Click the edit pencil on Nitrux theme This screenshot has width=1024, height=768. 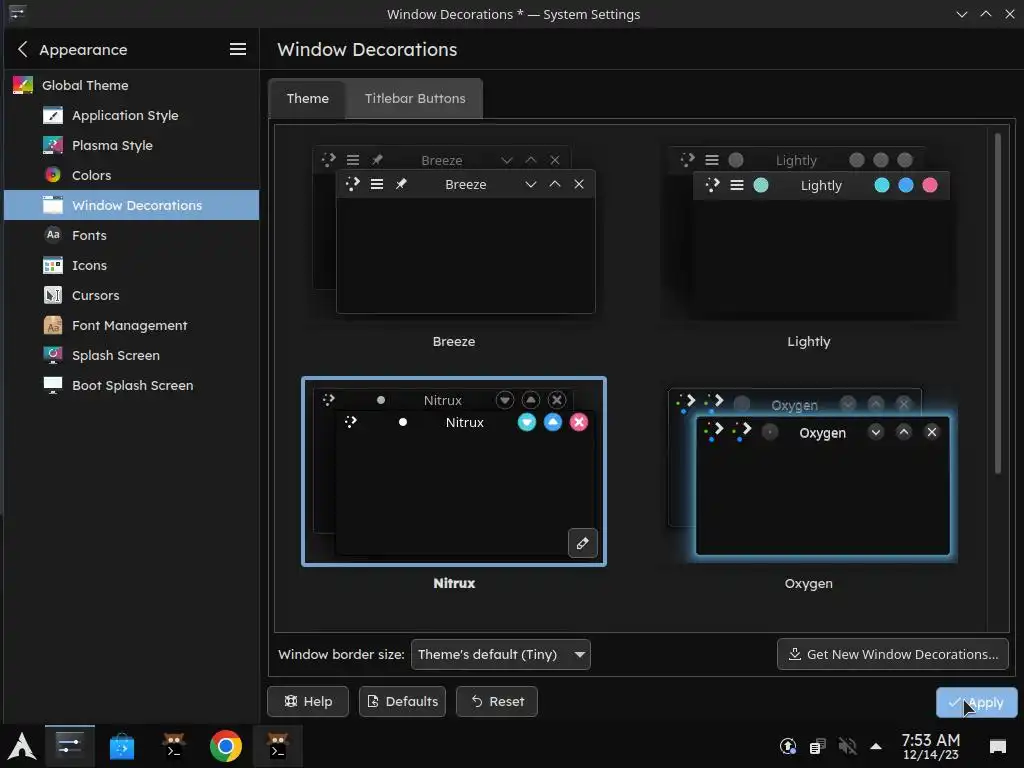click(583, 543)
